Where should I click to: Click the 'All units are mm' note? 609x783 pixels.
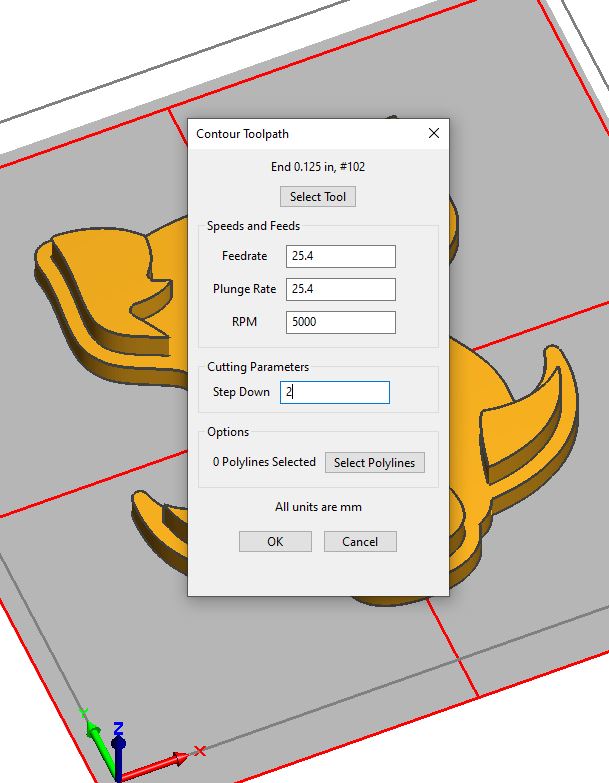(318, 507)
